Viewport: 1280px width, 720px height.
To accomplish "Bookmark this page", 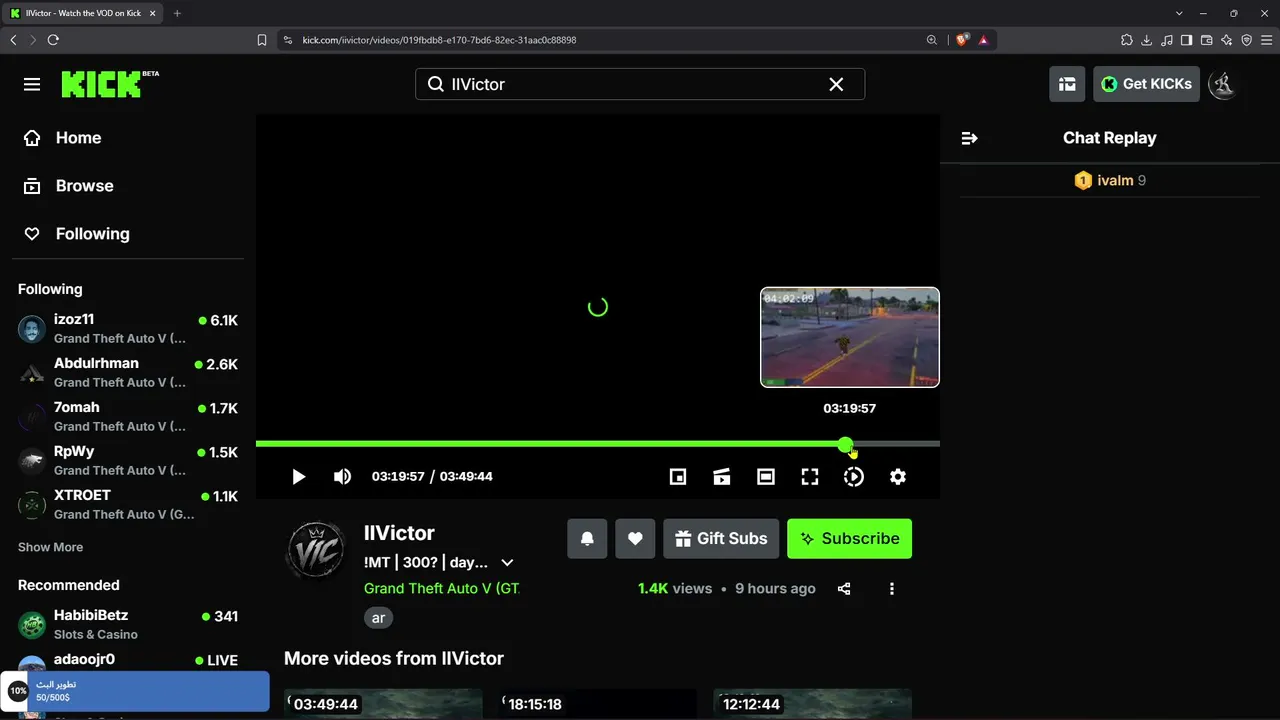I will (262, 40).
